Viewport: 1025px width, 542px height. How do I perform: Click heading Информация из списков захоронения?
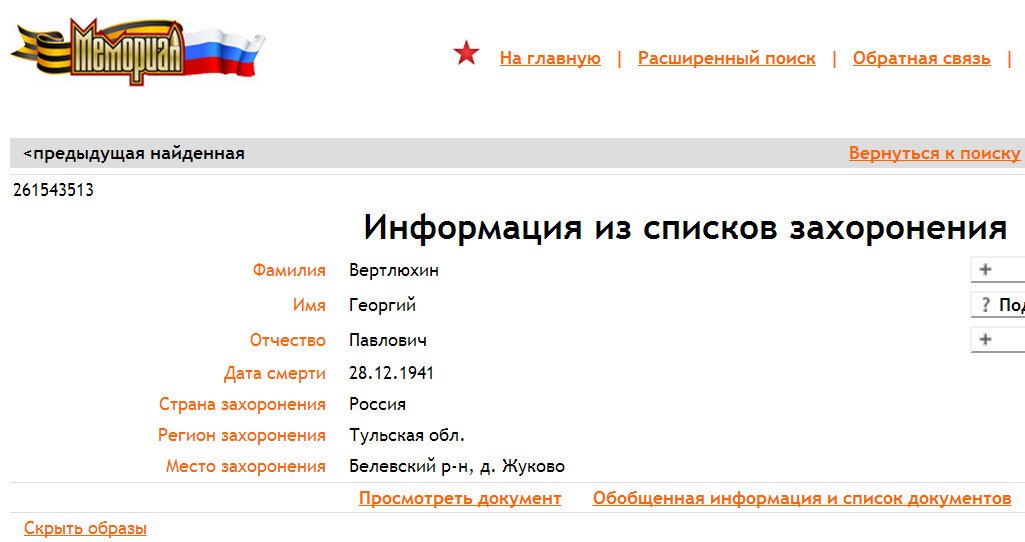pyautogui.click(x=684, y=228)
